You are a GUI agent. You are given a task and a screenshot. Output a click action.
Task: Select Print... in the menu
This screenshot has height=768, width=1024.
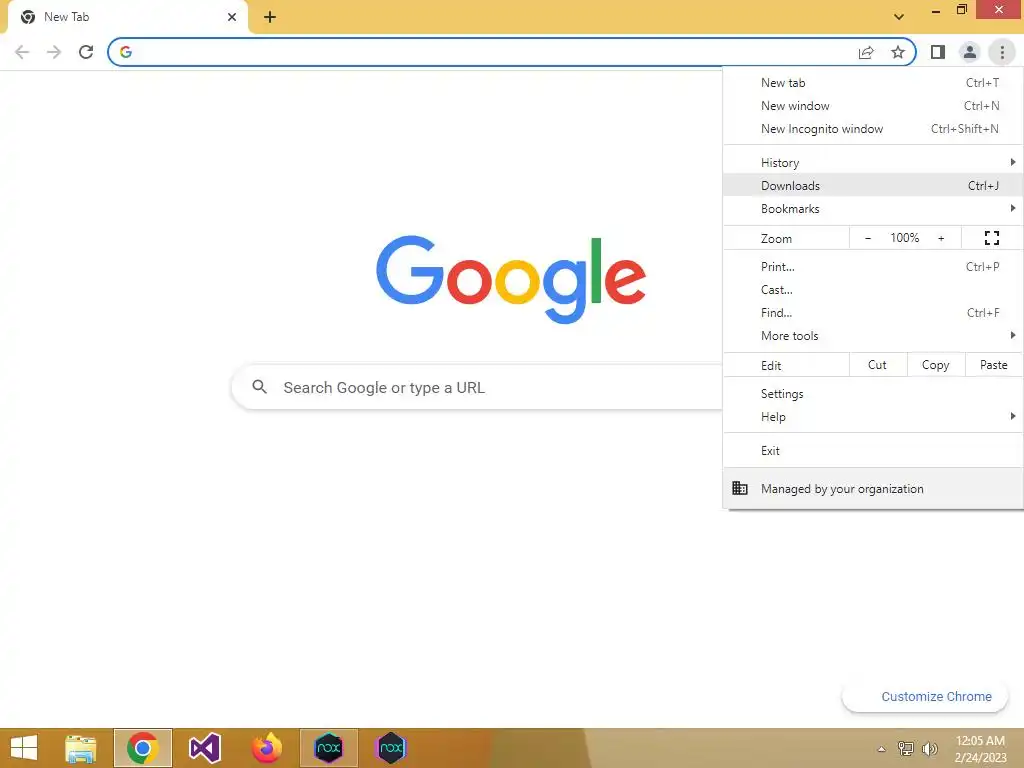873,266
